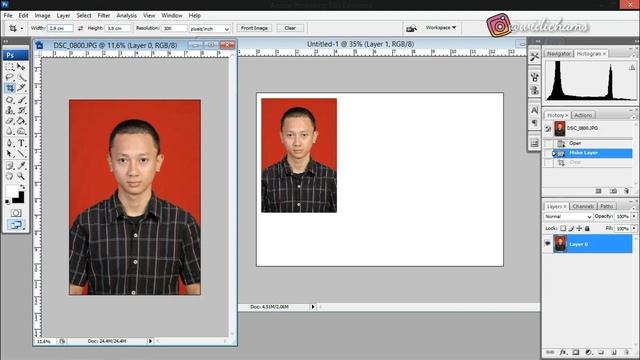Screen dimensions: 640x360
Task: Open the Image menu
Action: [x=42, y=16]
